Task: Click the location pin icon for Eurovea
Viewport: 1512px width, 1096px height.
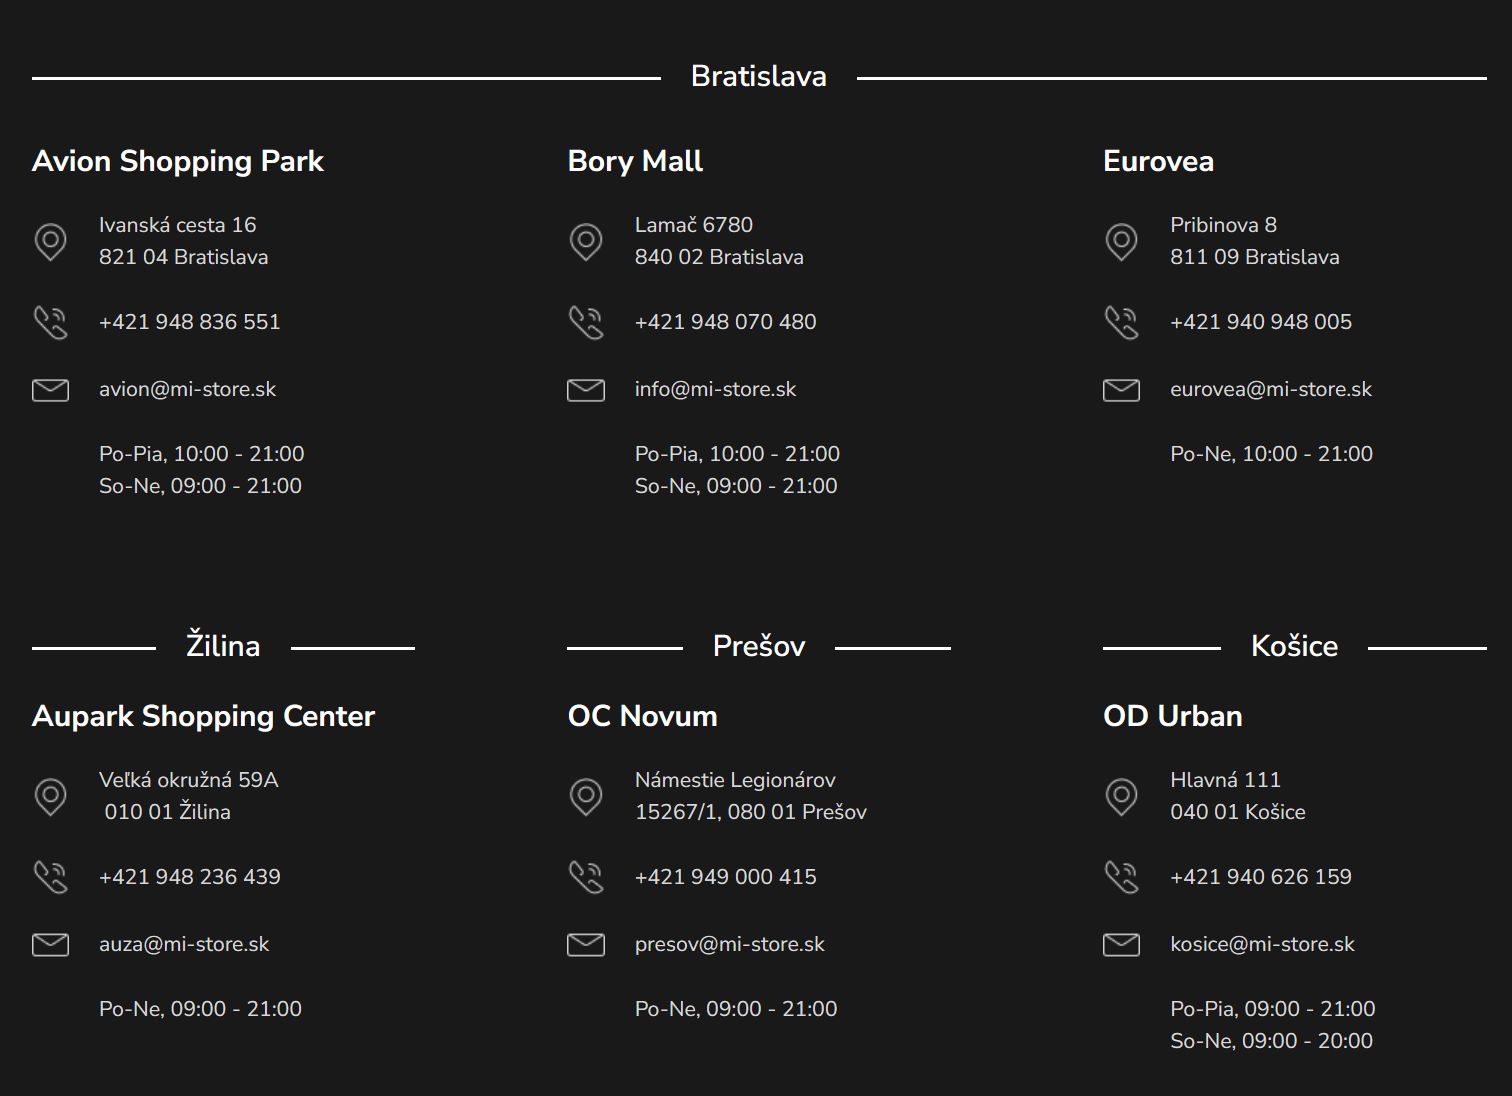Action: point(1121,241)
